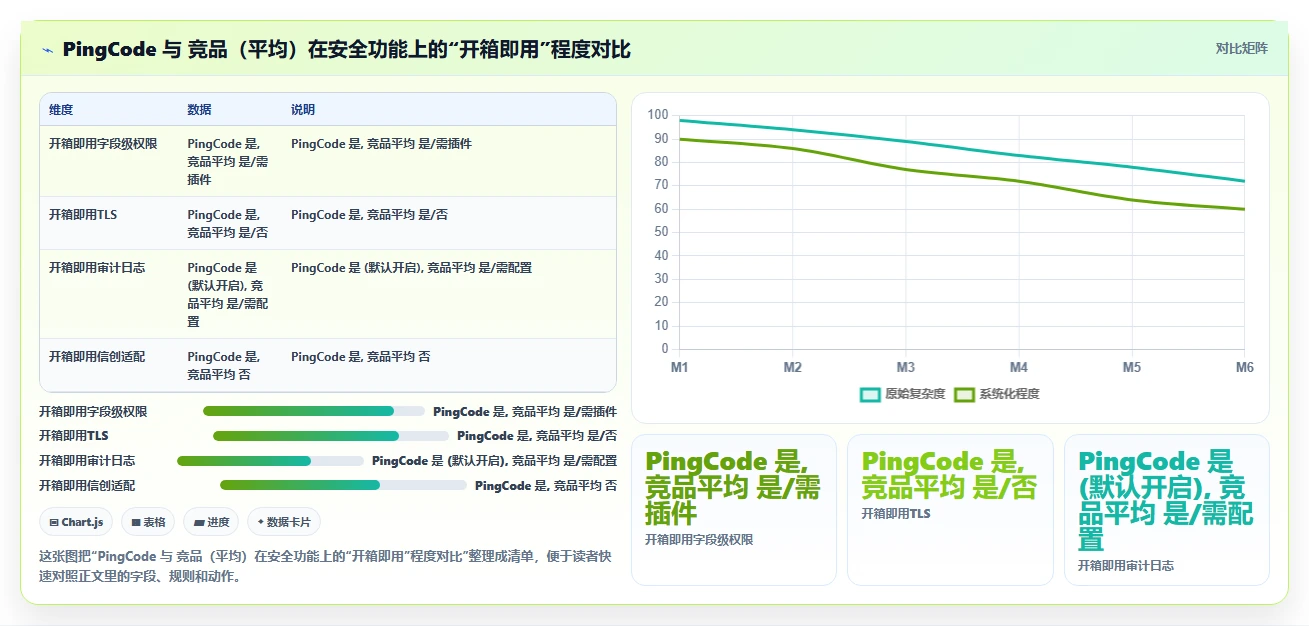Click the 开箱即用字段级权限 caption in its data card
Viewport: 1309px width, 626px height.
699,540
